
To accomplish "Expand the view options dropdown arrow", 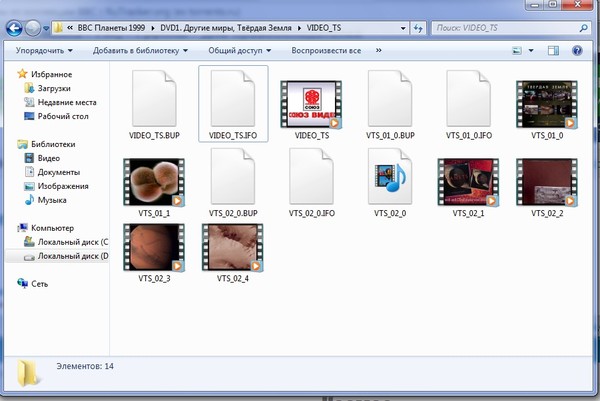I will 531,51.
